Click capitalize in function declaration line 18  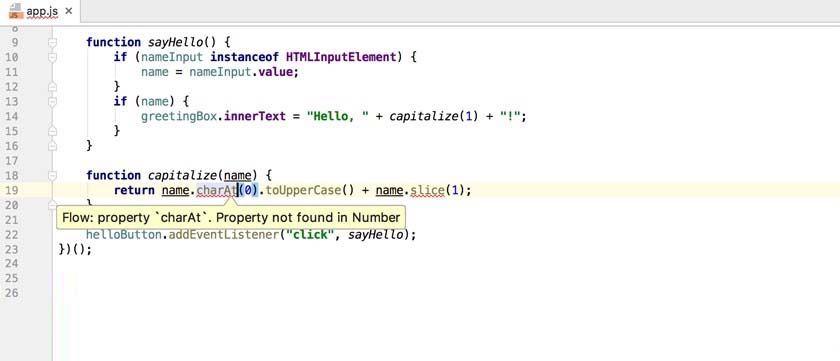coord(183,175)
